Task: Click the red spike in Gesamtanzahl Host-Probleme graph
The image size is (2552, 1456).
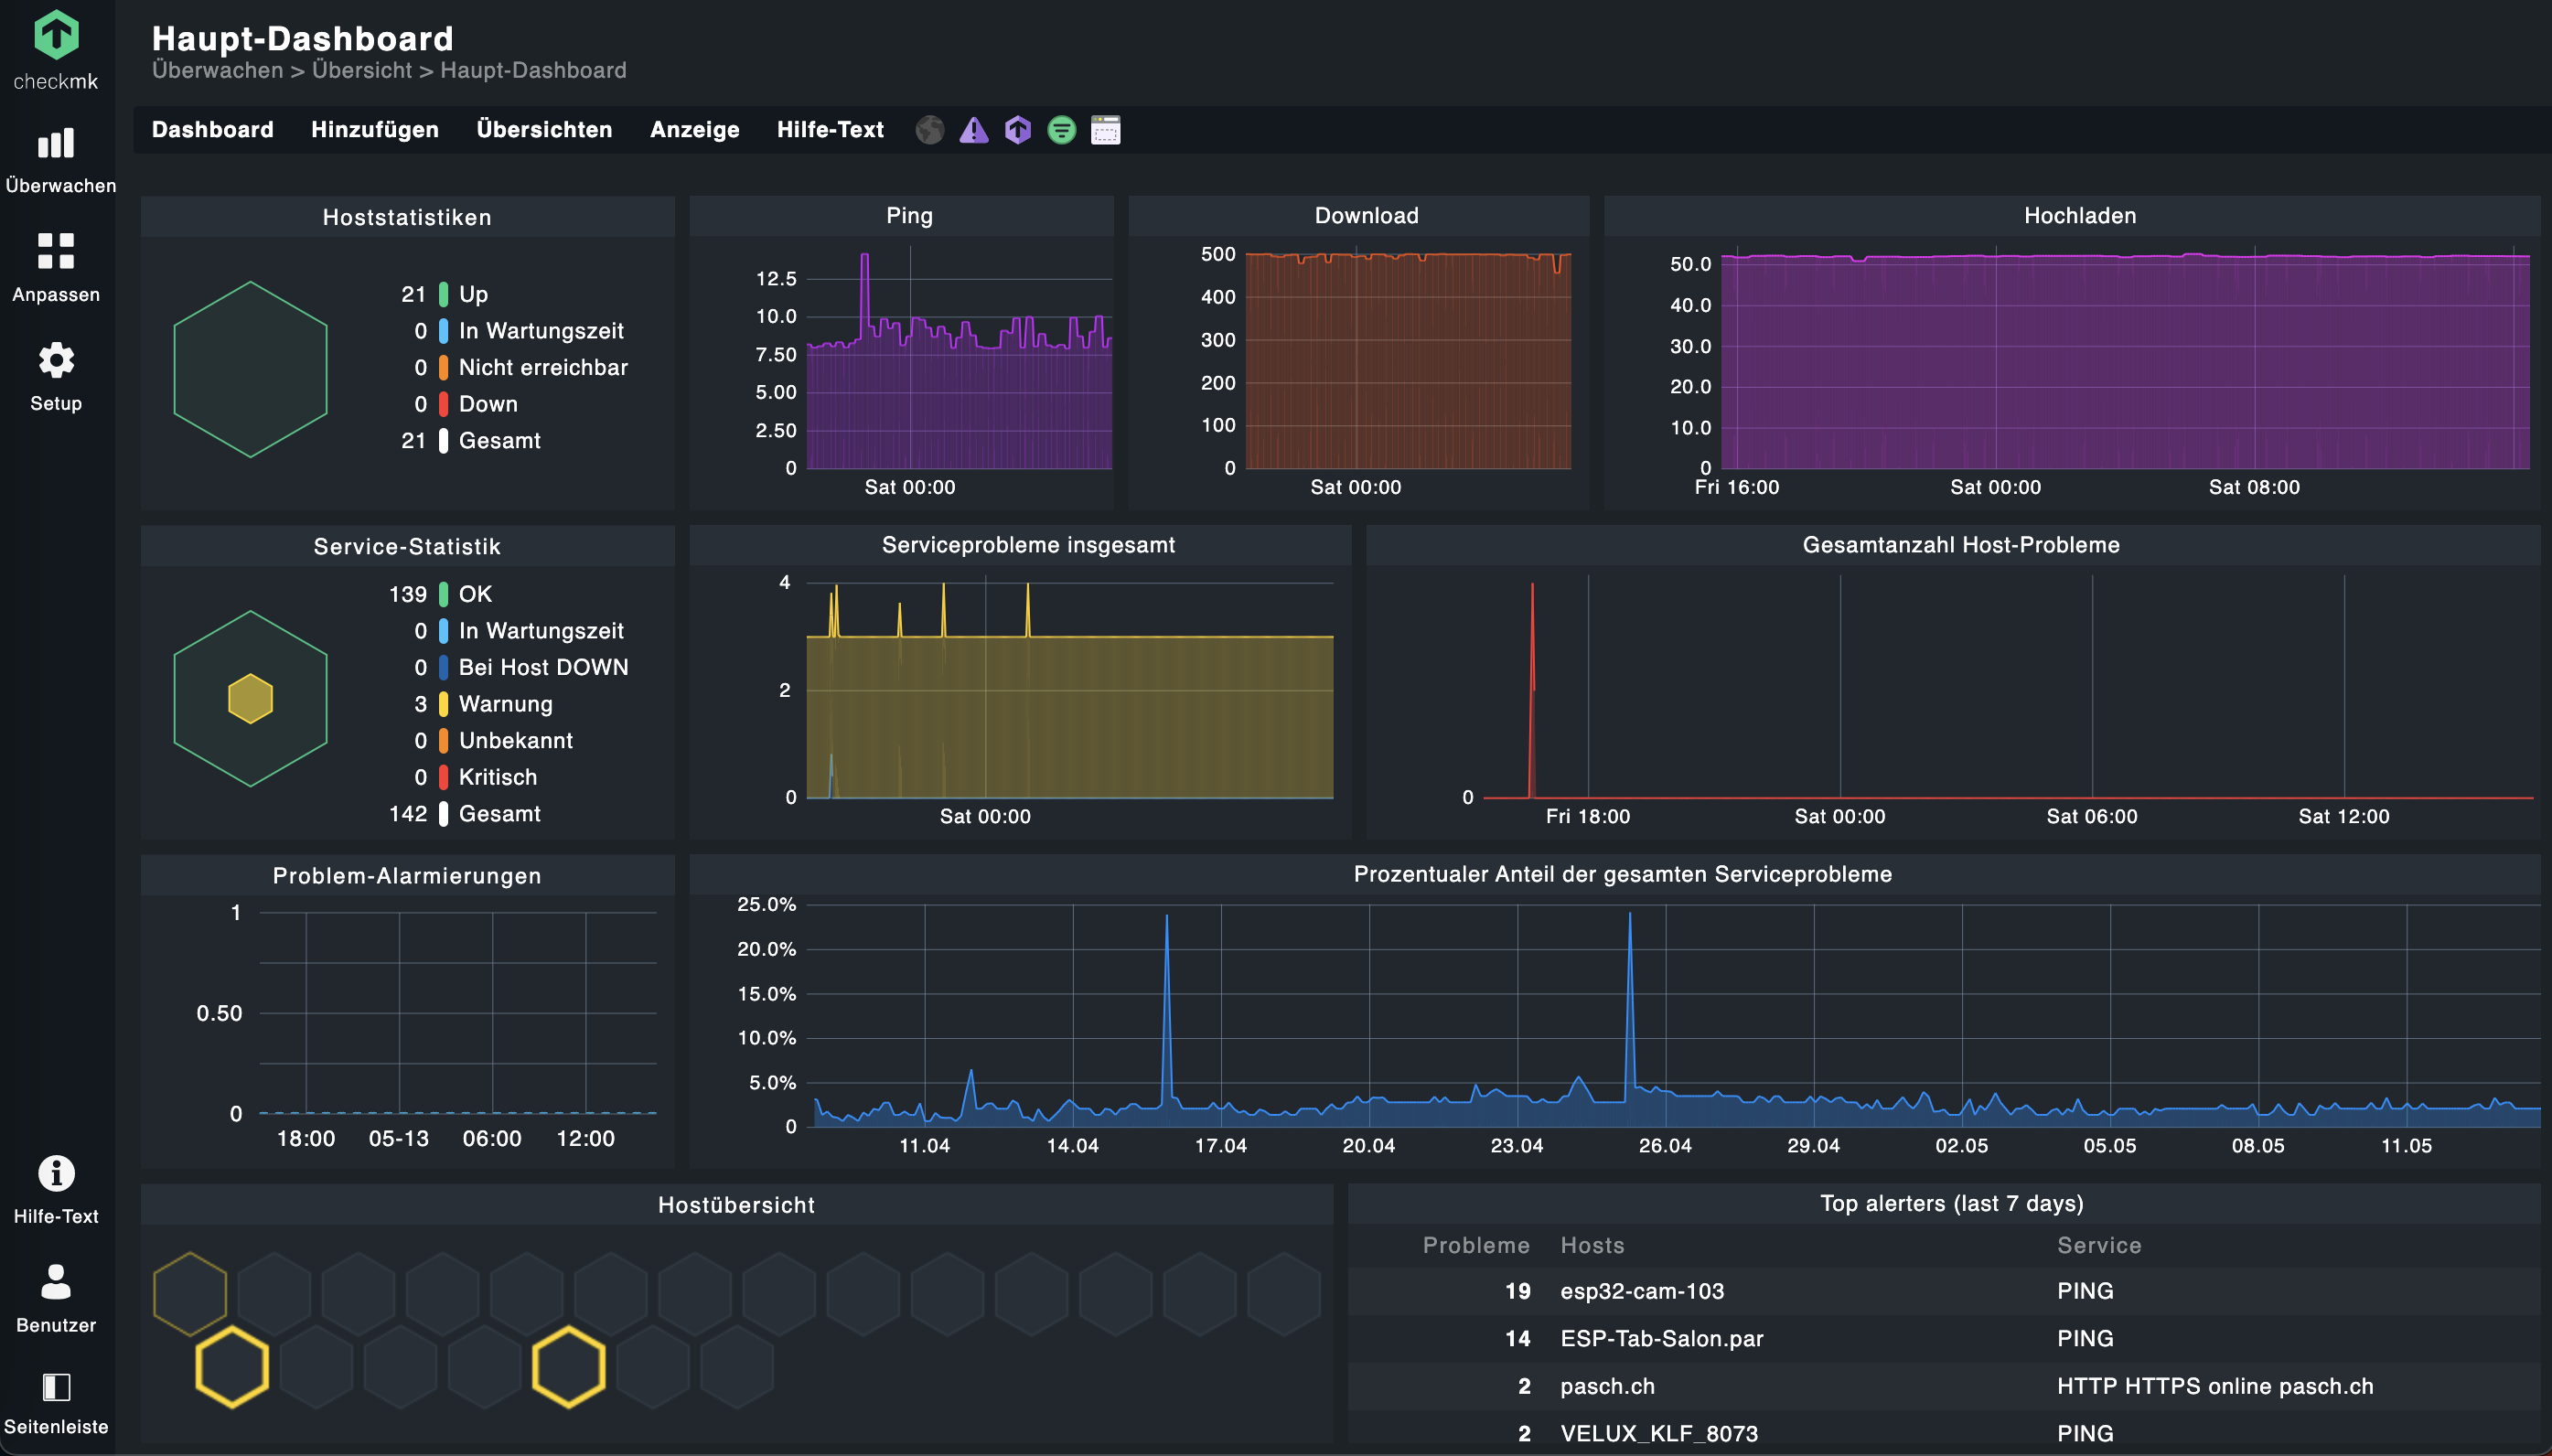Action: tap(1532, 690)
